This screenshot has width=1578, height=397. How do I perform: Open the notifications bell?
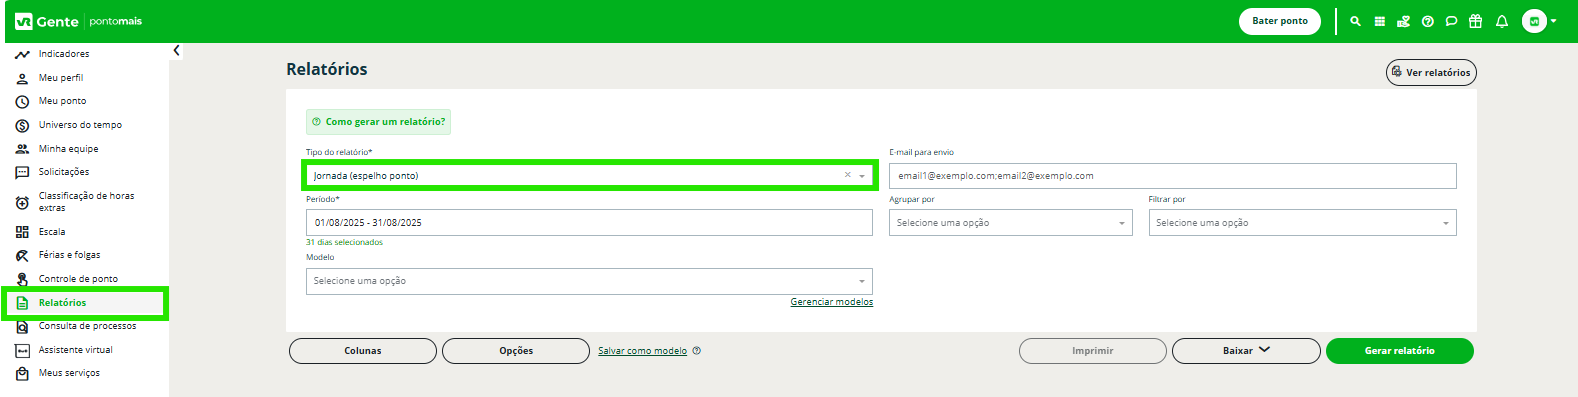1501,21
